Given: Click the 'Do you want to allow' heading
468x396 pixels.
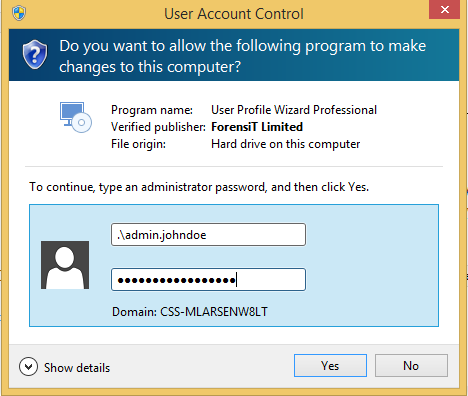Looking at the screenshot, I should (243, 56).
